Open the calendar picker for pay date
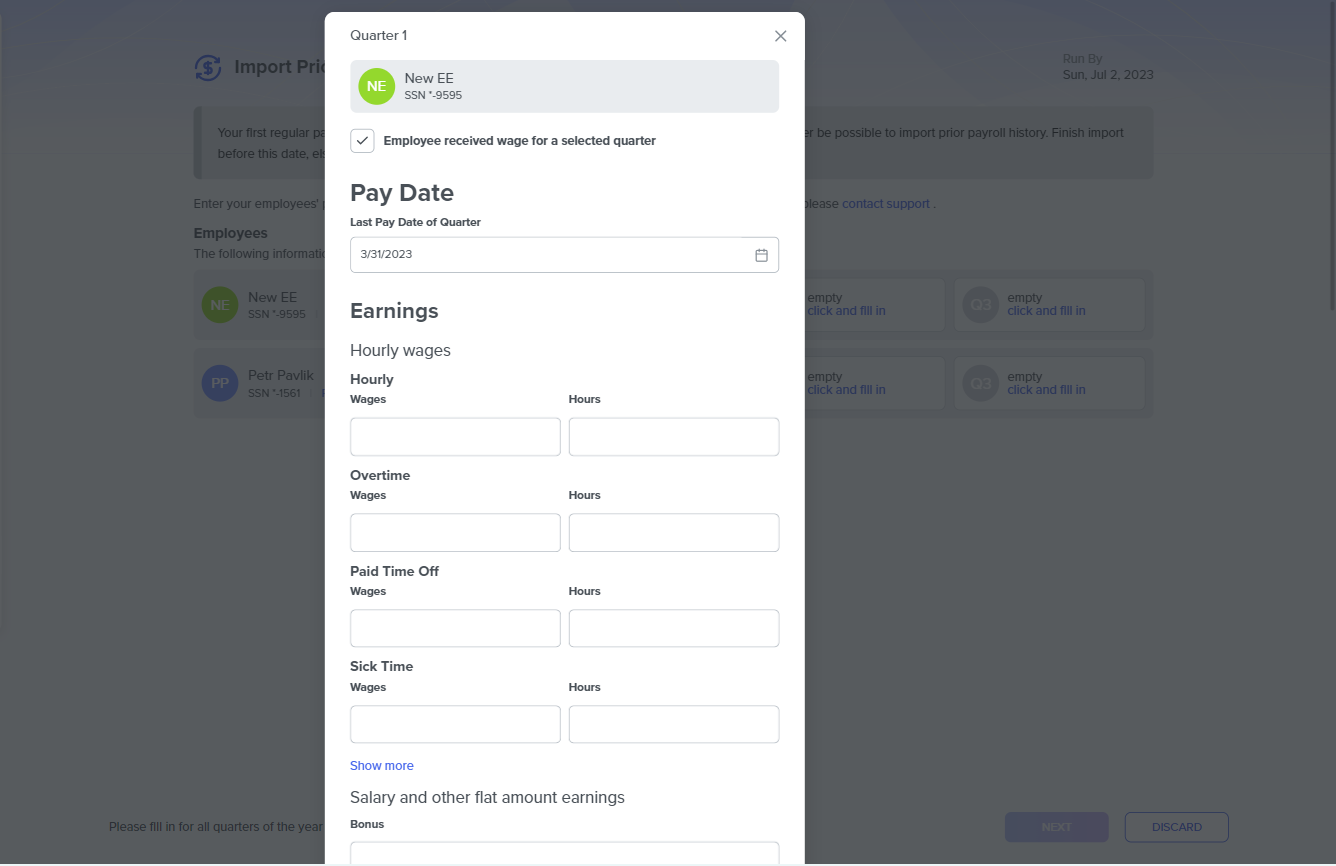 click(x=761, y=255)
